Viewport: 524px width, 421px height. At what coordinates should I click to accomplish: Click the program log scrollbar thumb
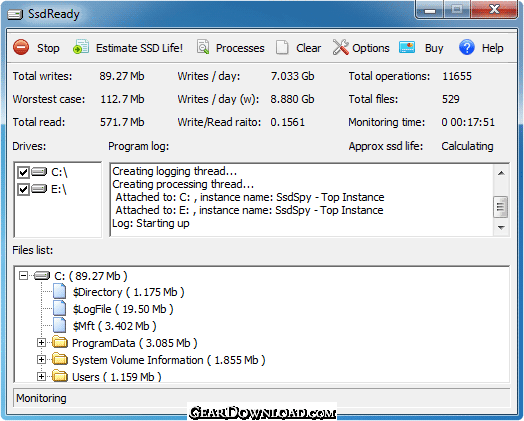501,206
